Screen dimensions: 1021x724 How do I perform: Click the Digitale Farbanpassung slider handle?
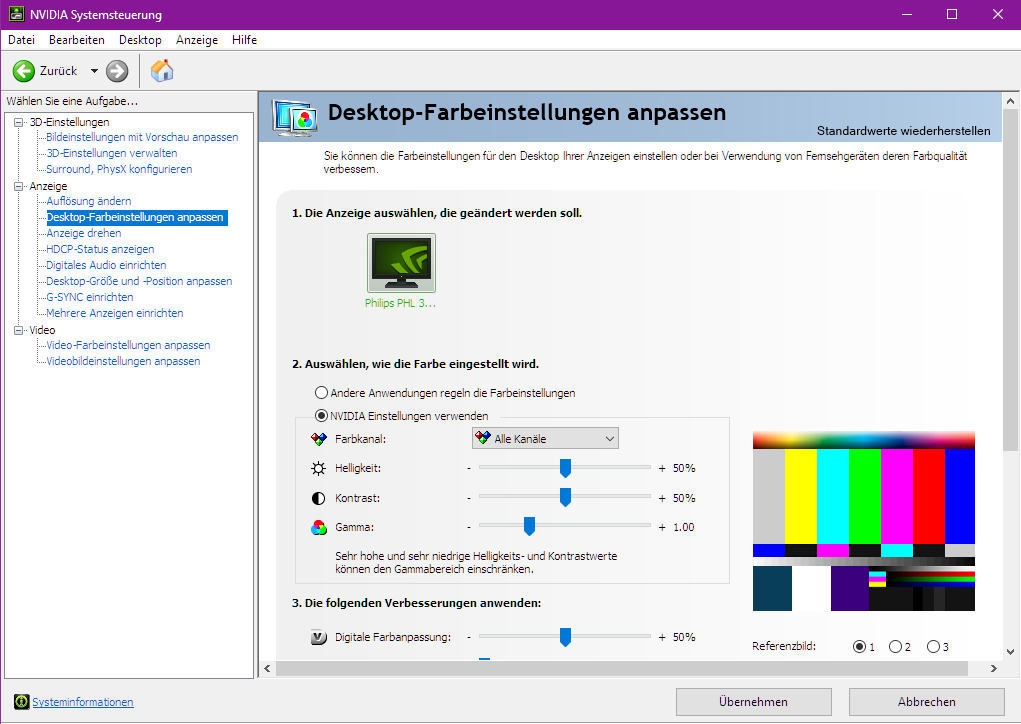tap(565, 637)
